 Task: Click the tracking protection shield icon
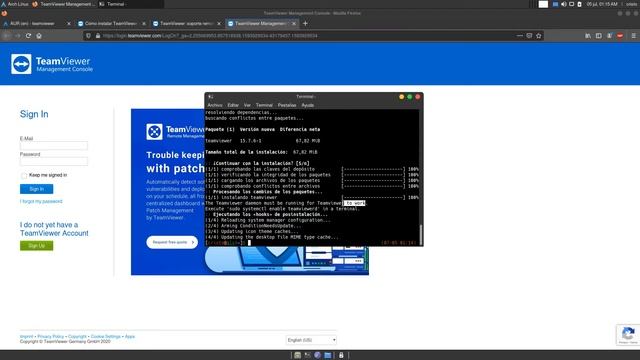tap(89, 36)
